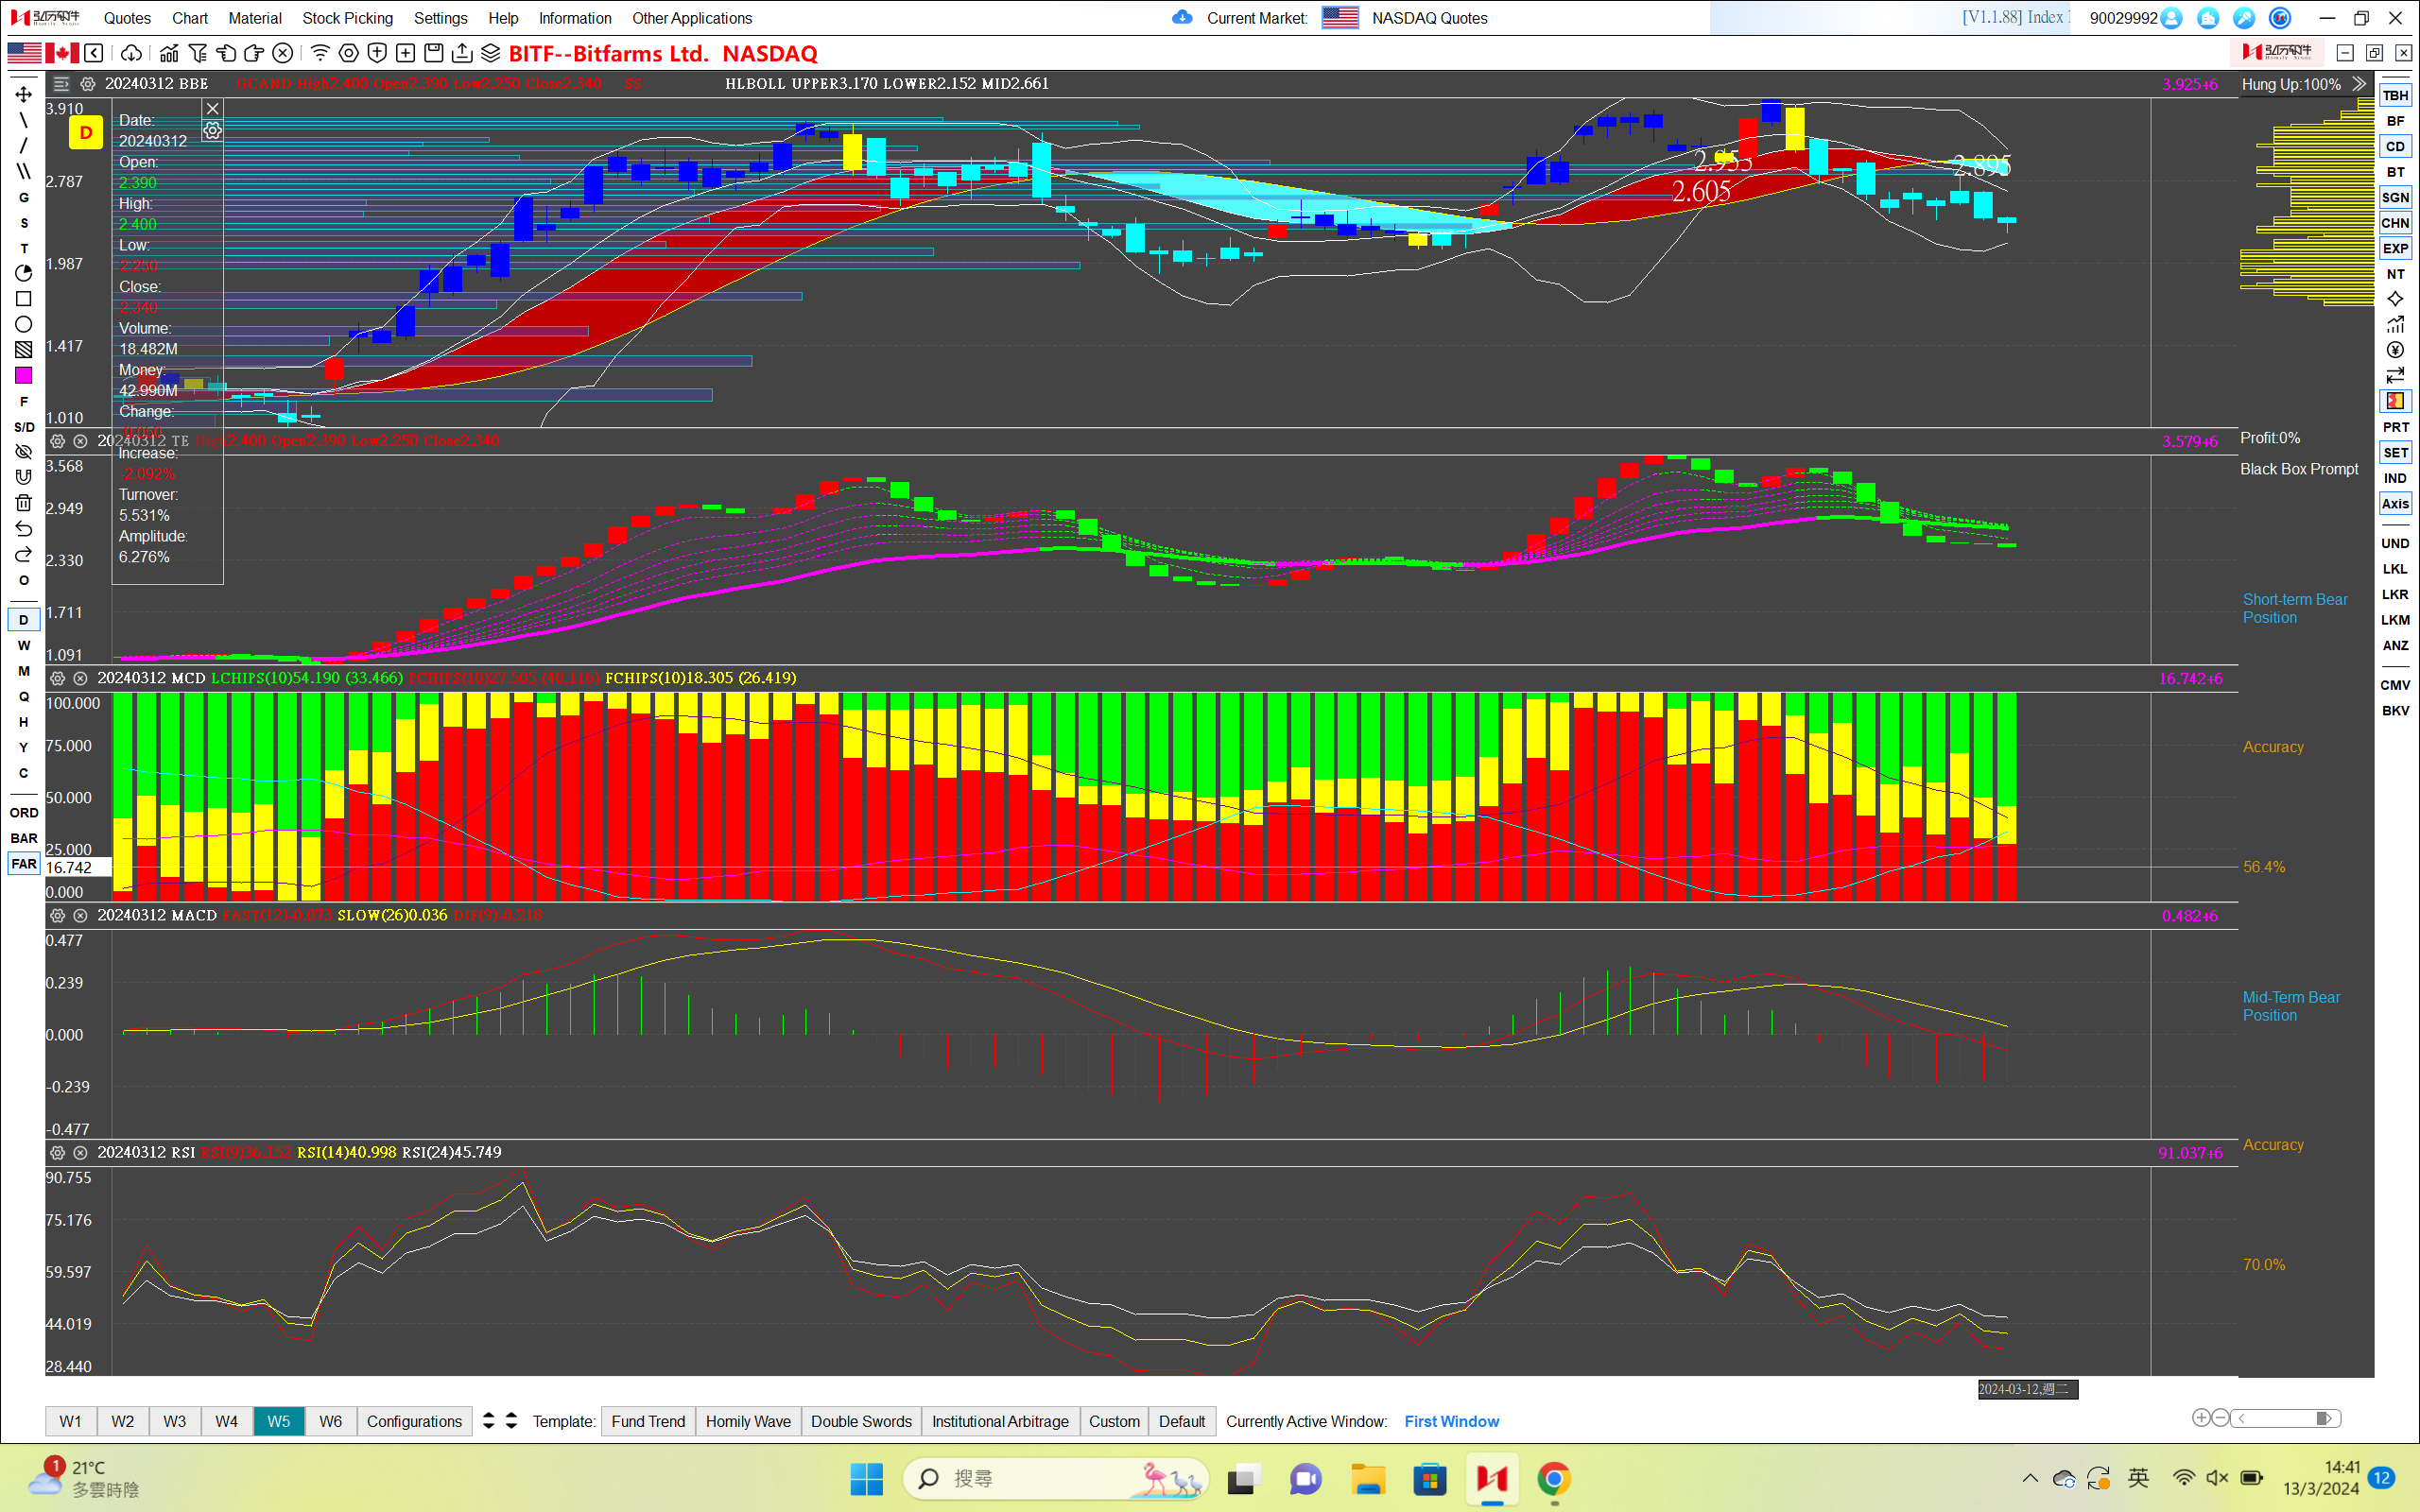This screenshot has height=1512, width=2420.
Task: Open the Stock Picking menu
Action: click(347, 18)
